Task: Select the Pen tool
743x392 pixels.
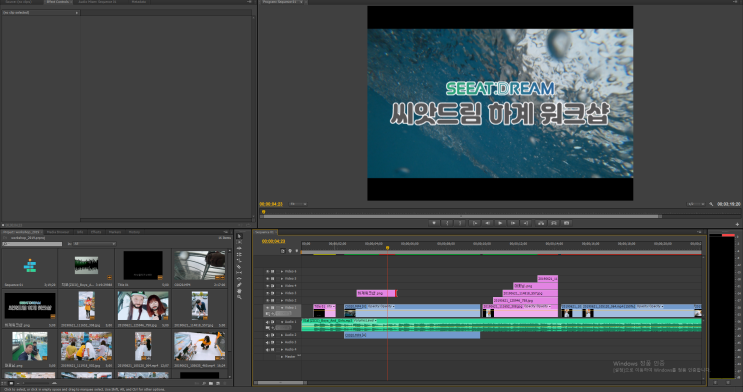Action: (239, 285)
